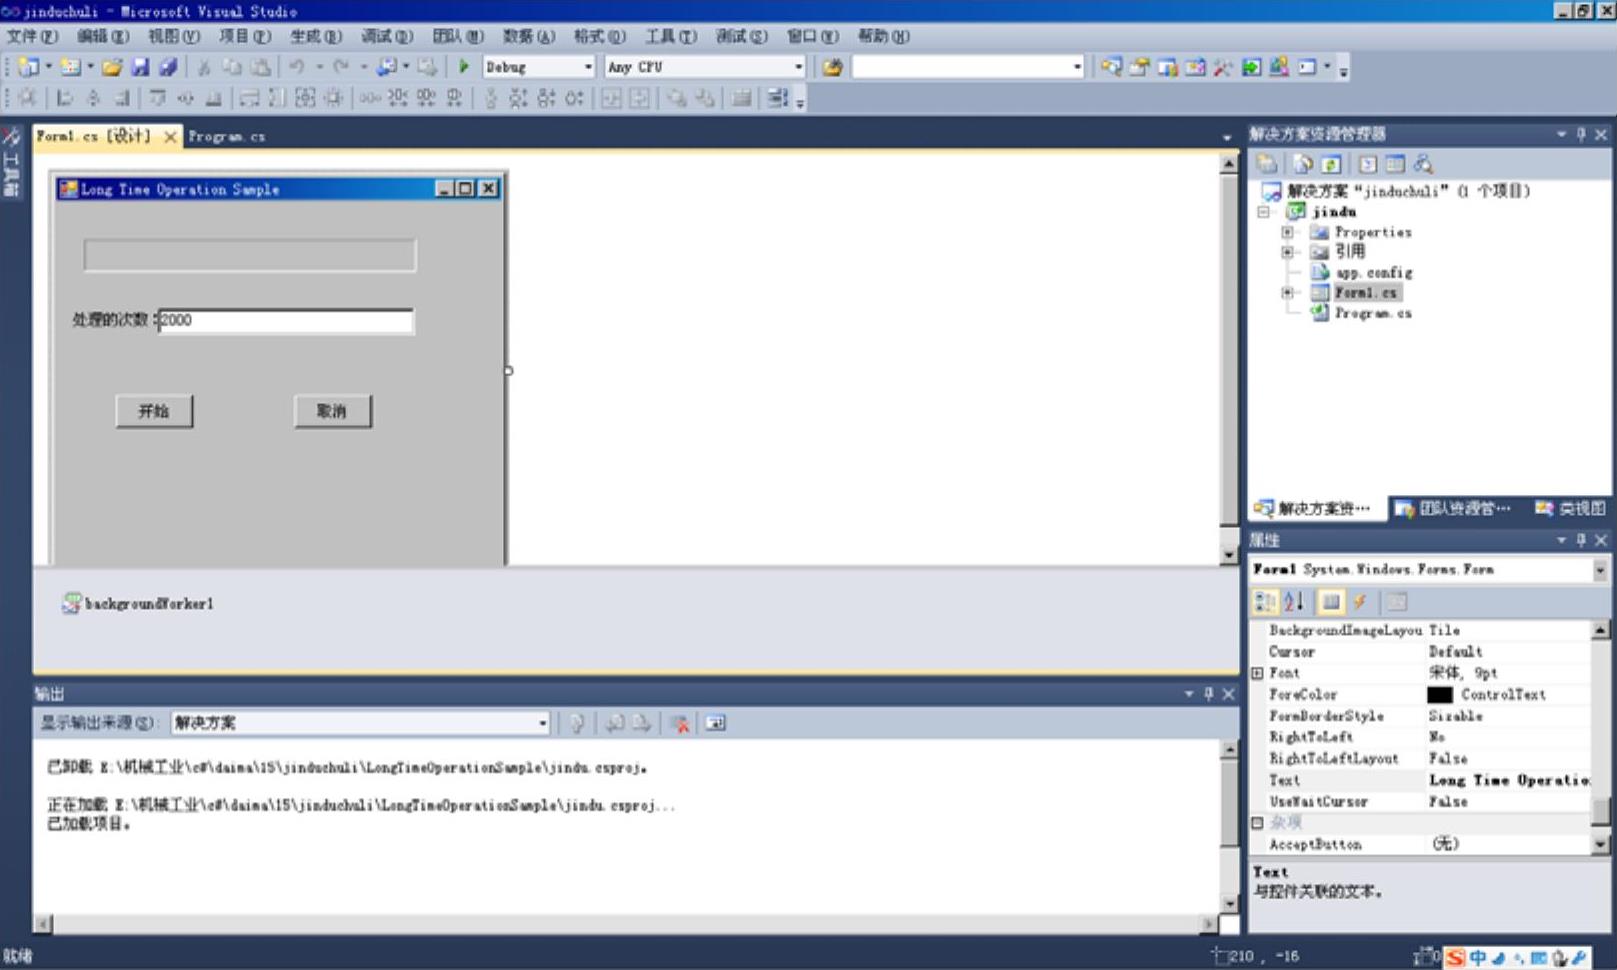Click the 开始 button on the form
This screenshot has height=970, width=1617.
154,411
